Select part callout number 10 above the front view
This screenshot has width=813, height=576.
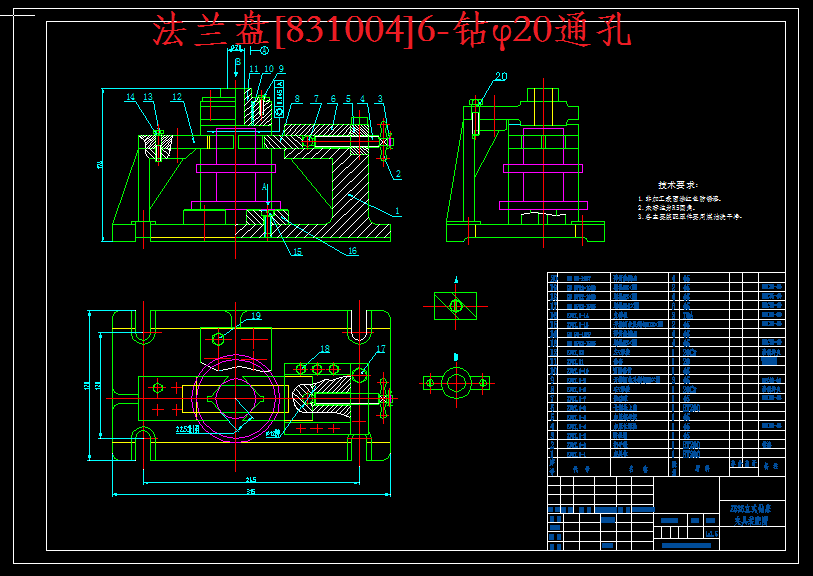[269, 68]
